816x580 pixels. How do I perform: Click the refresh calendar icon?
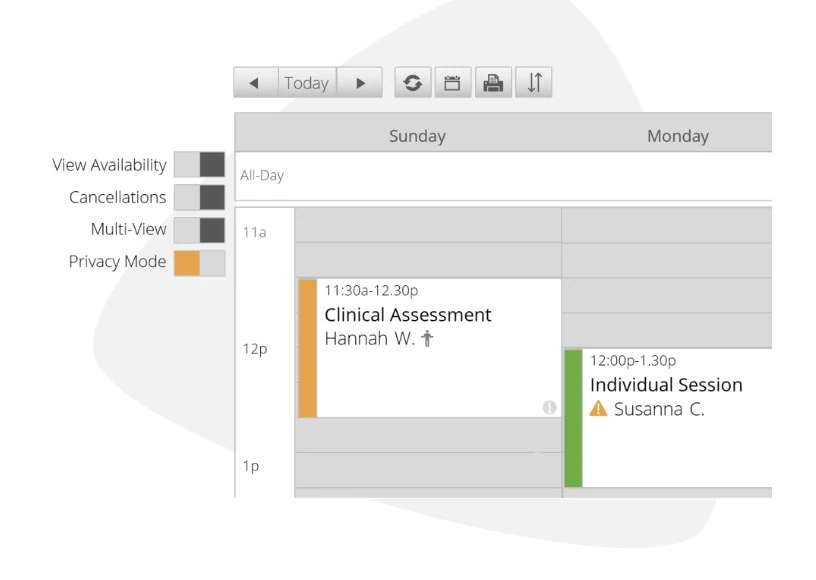414,82
